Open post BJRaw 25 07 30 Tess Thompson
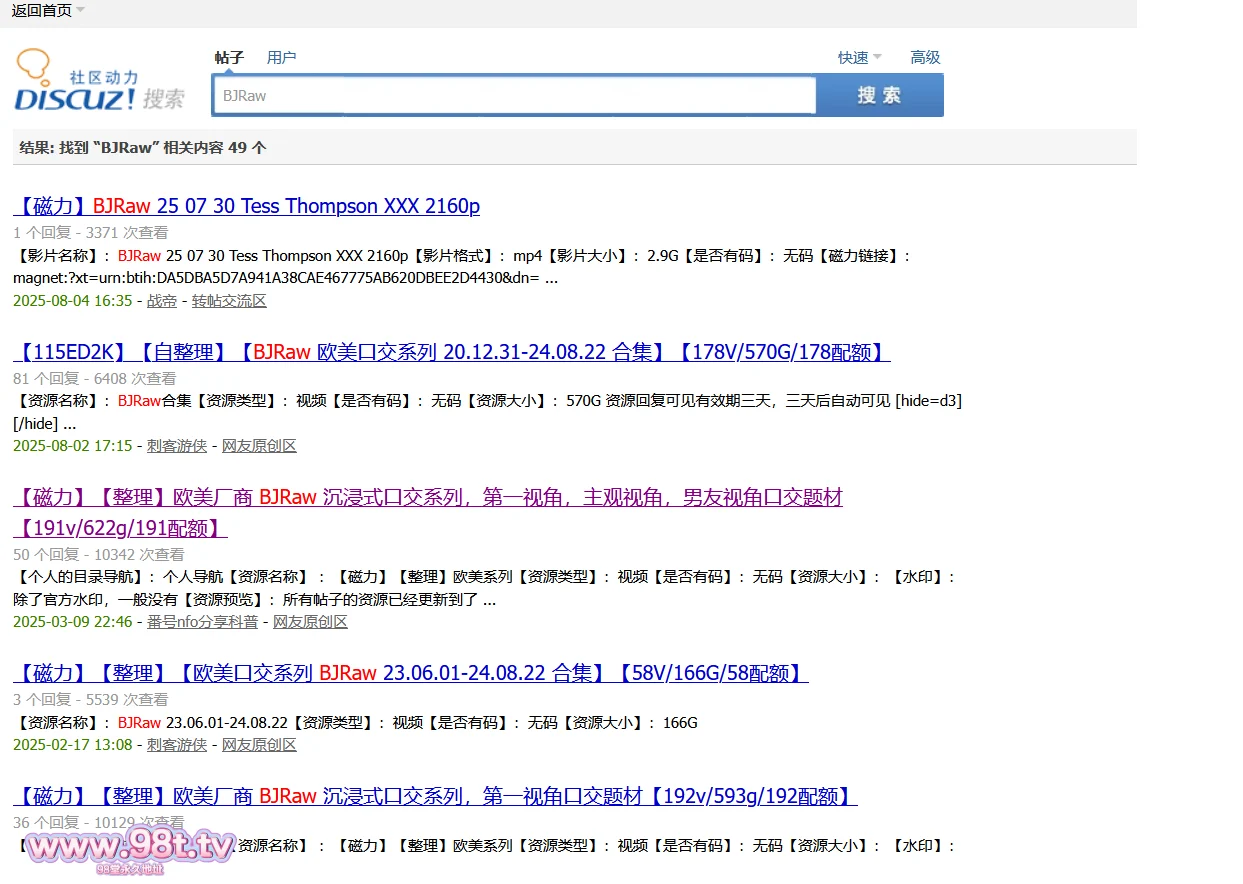This screenshot has height=884, width=1243. [247, 206]
